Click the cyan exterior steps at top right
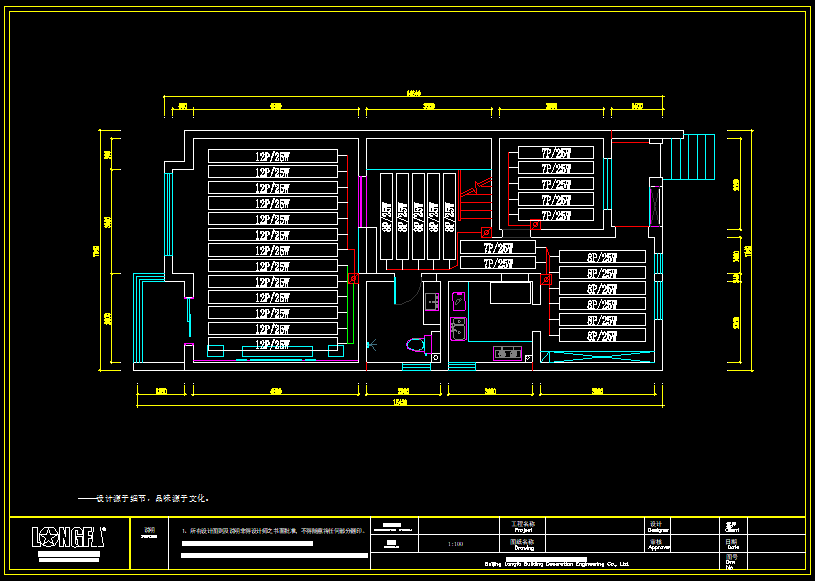The width and height of the screenshot is (815, 581). (x=697, y=158)
